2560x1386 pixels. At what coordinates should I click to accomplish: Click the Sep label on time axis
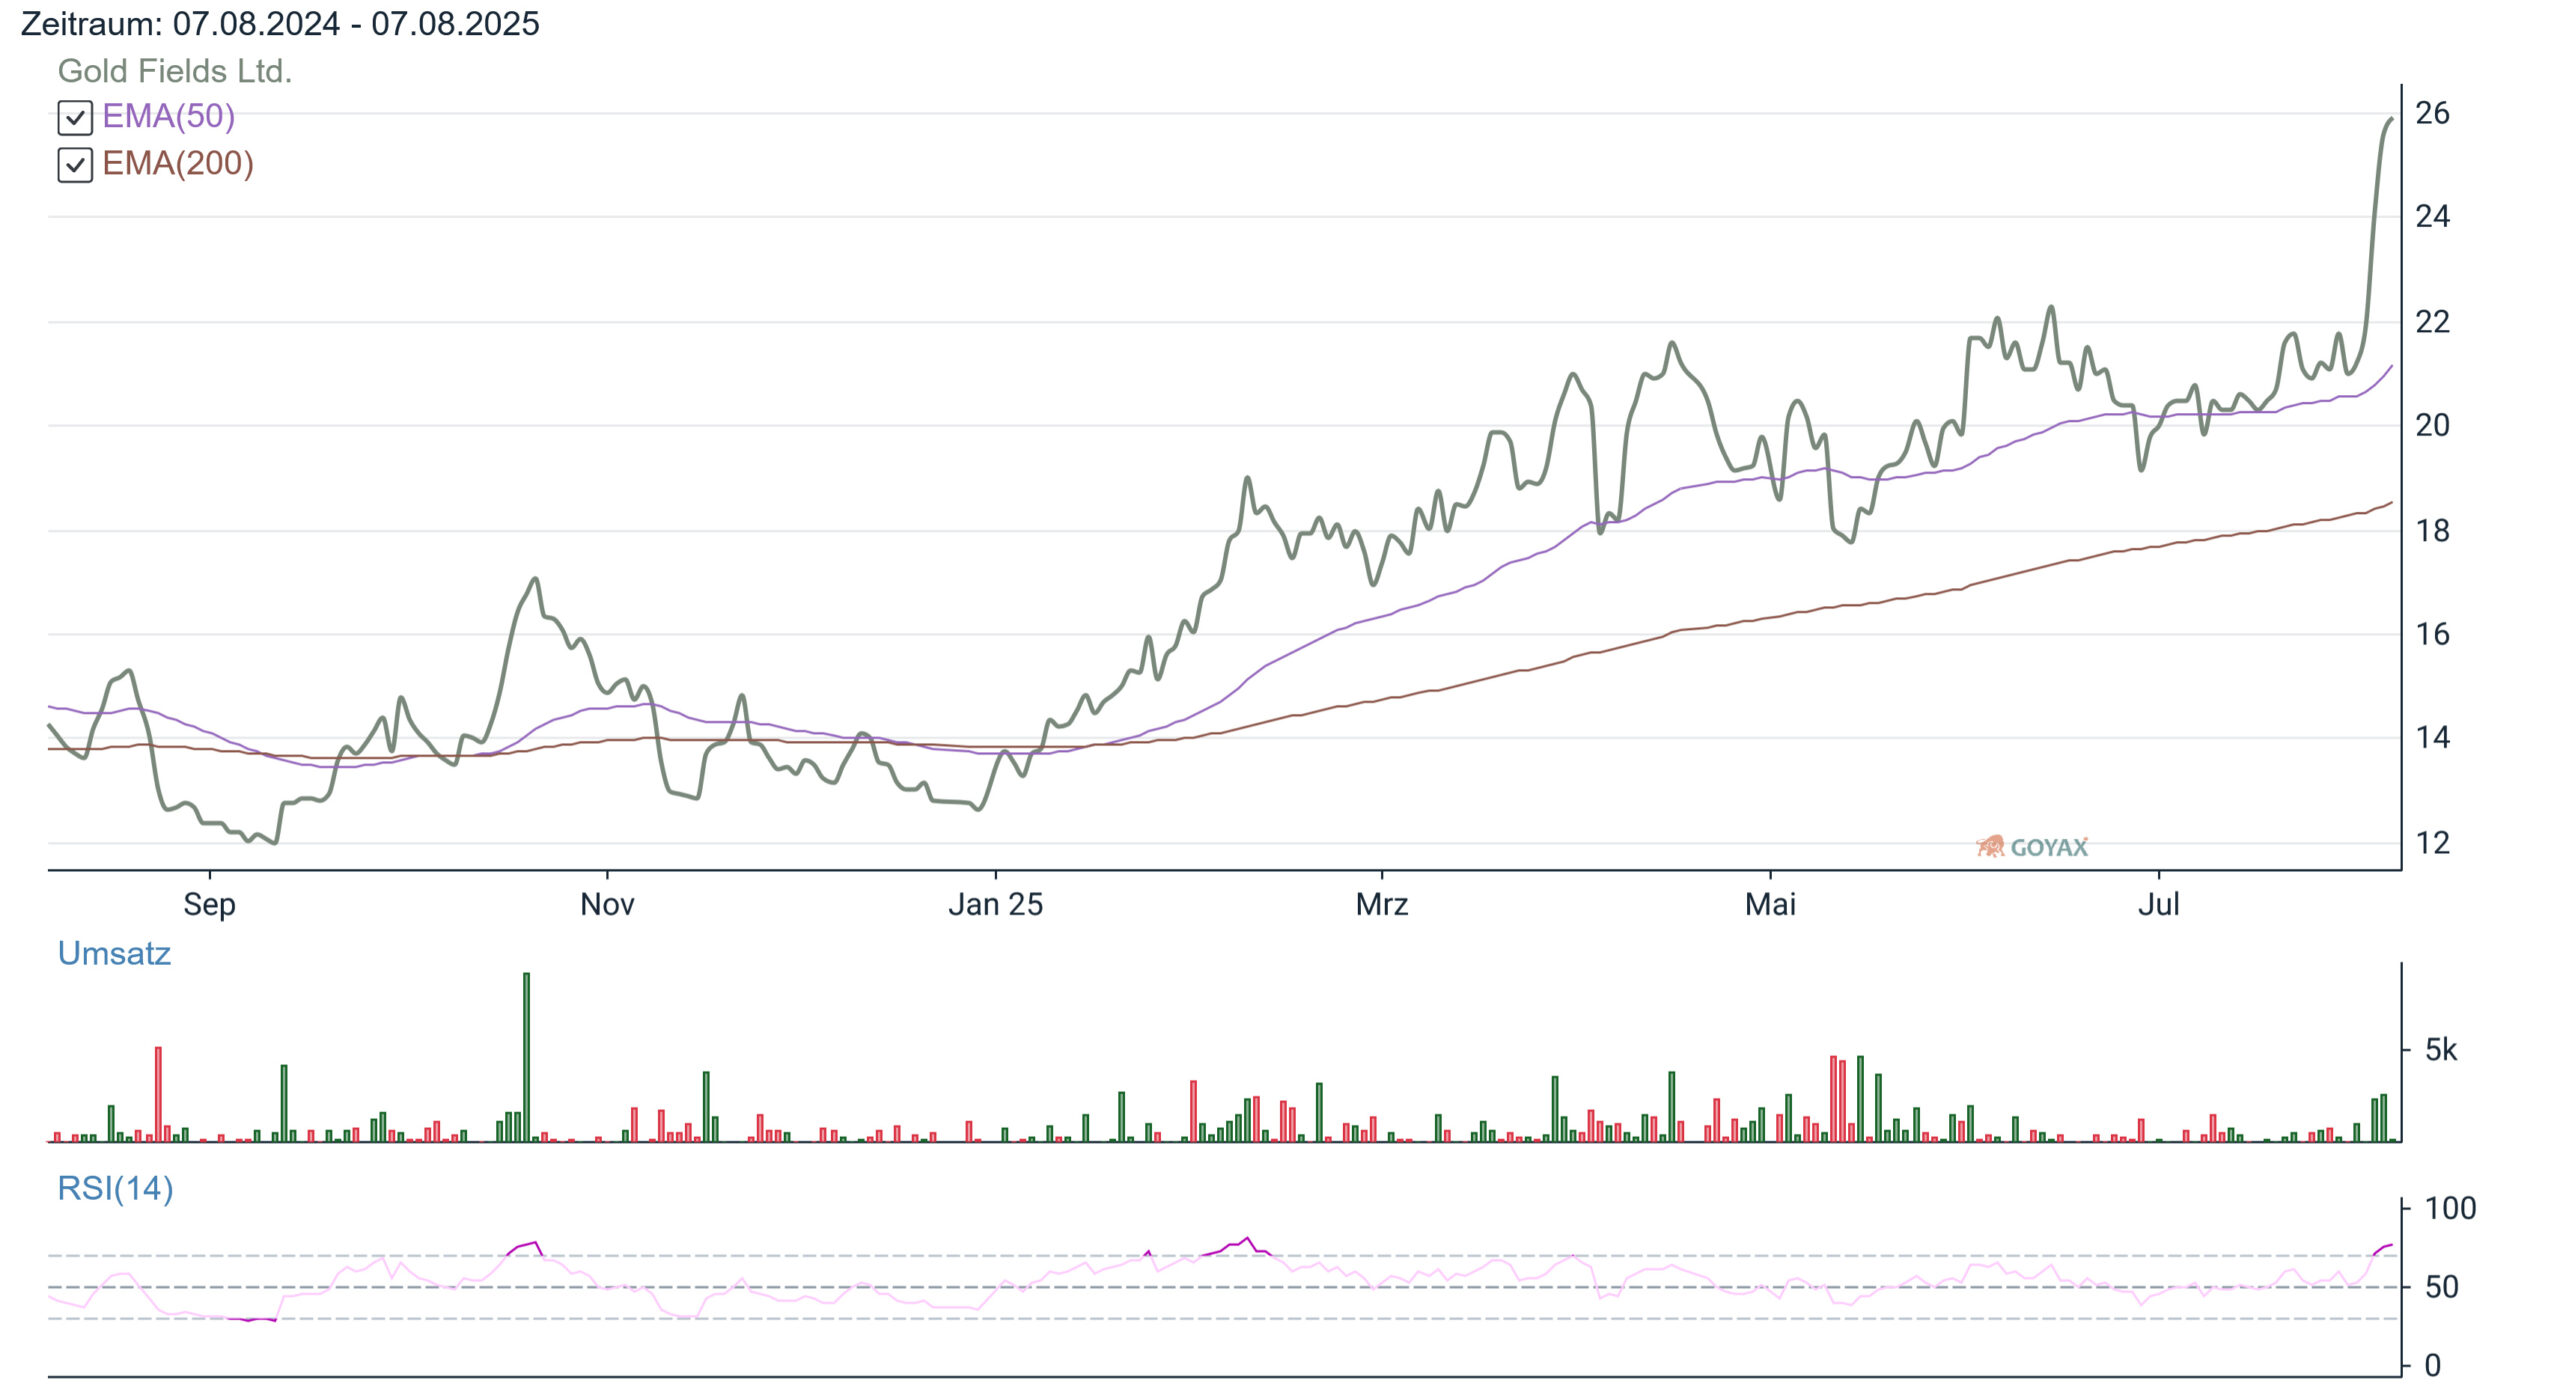[209, 905]
